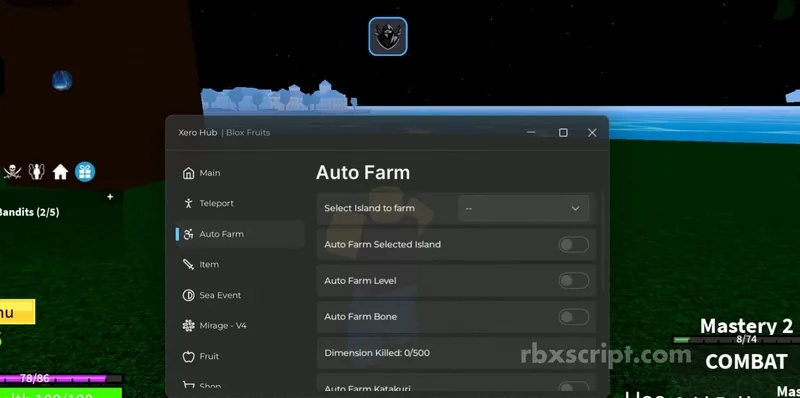Click the Mastery 2 label
This screenshot has height=398, width=800.
(746, 326)
